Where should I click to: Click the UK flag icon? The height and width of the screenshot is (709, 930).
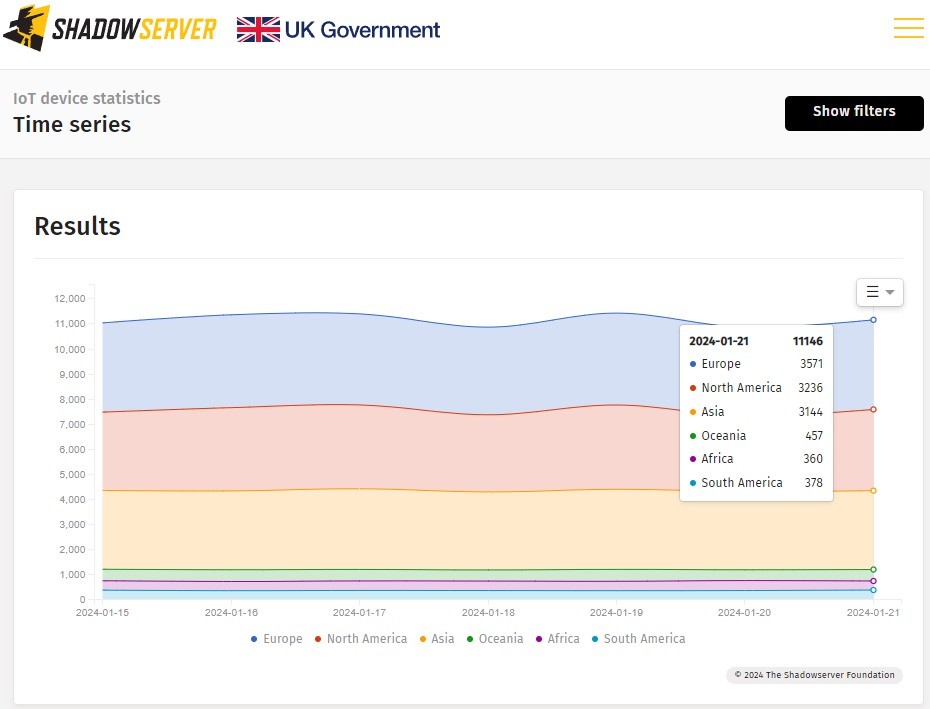pos(258,30)
